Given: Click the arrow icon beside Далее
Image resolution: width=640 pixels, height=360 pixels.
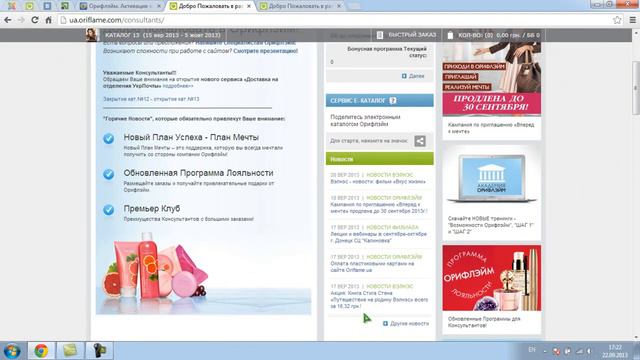Looking at the screenshot, I should click(404, 76).
